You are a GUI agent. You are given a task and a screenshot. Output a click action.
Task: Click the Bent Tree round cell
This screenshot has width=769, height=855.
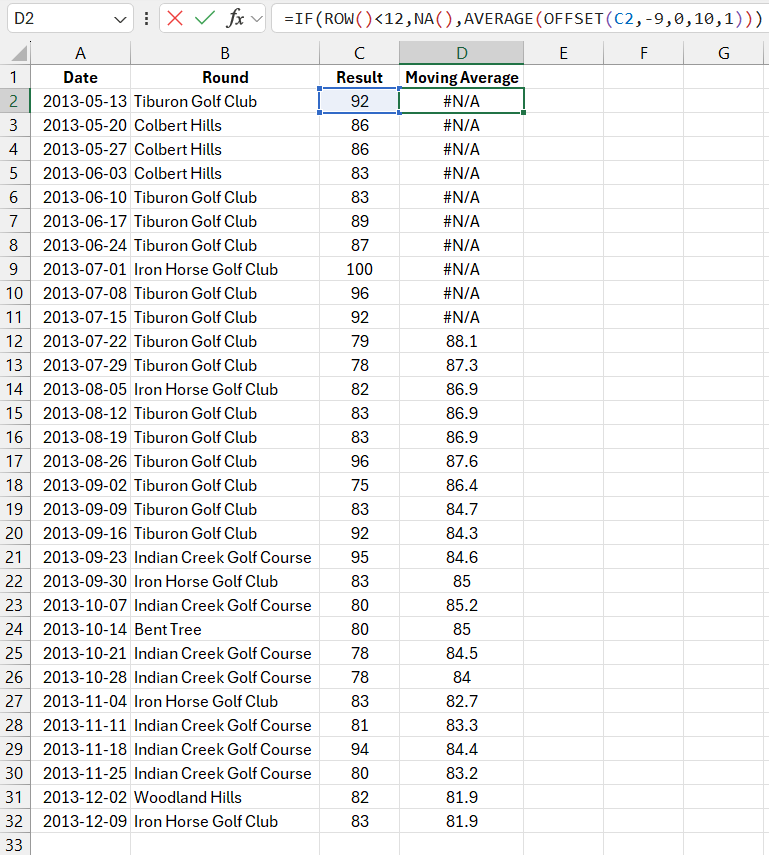[x=224, y=629]
